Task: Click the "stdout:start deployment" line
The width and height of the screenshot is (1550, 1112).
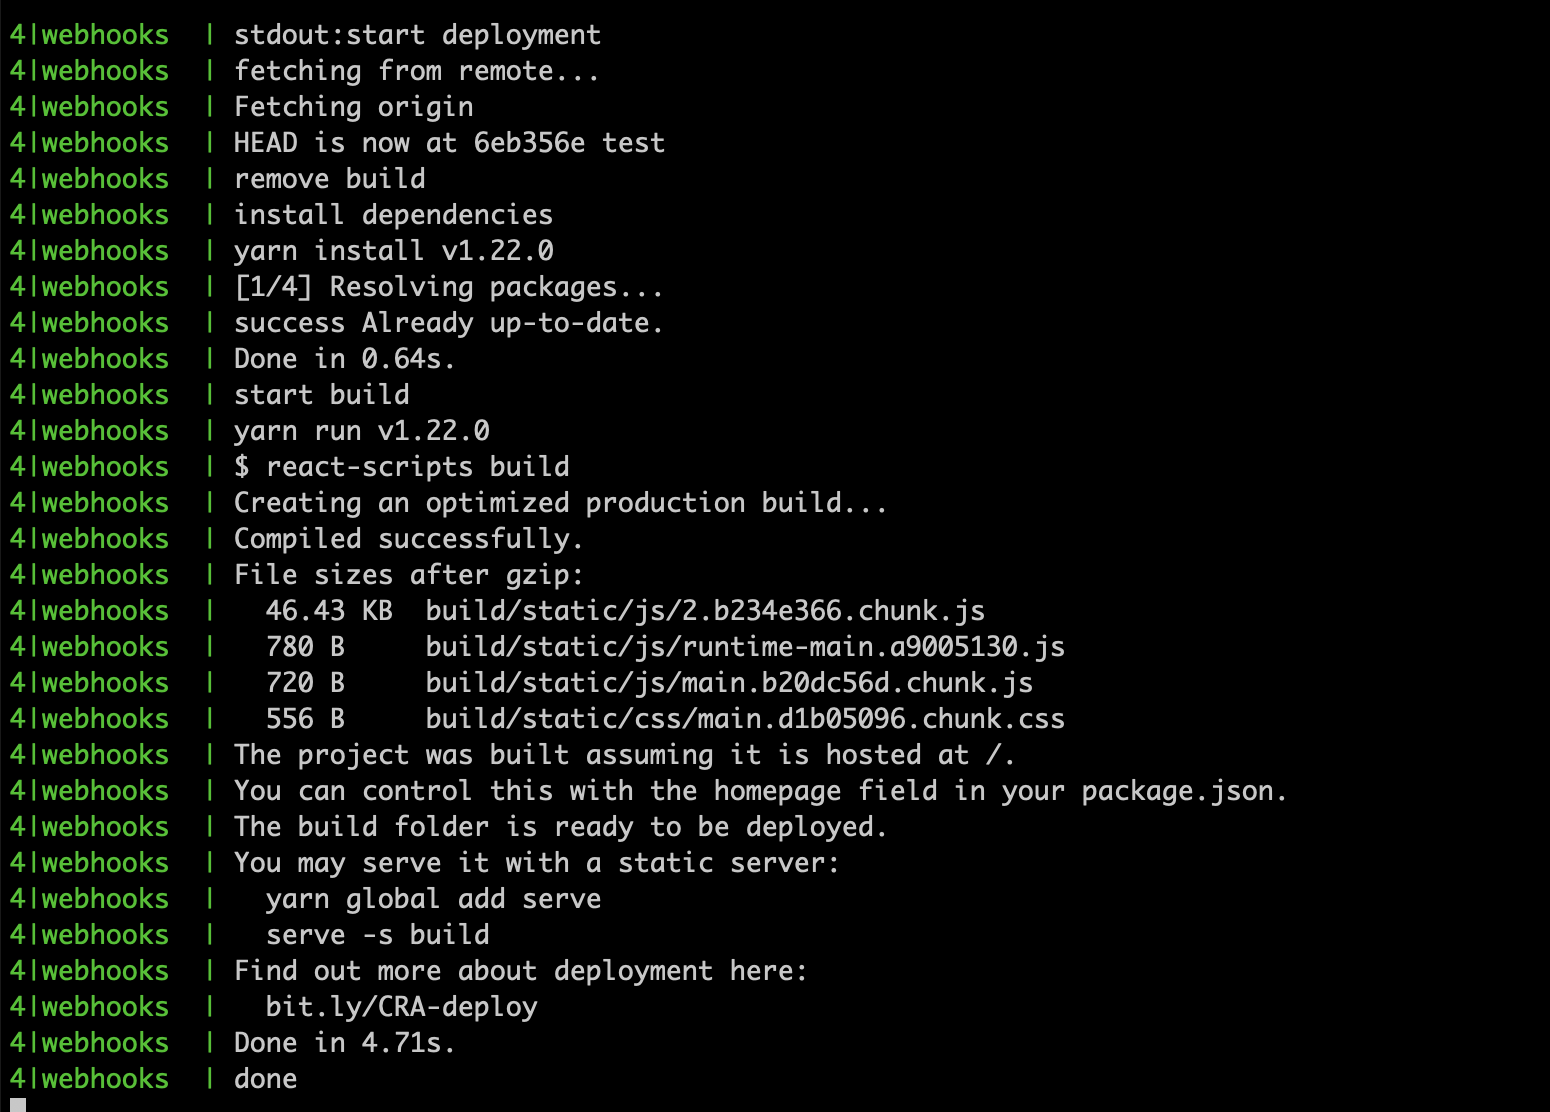Action: (417, 35)
